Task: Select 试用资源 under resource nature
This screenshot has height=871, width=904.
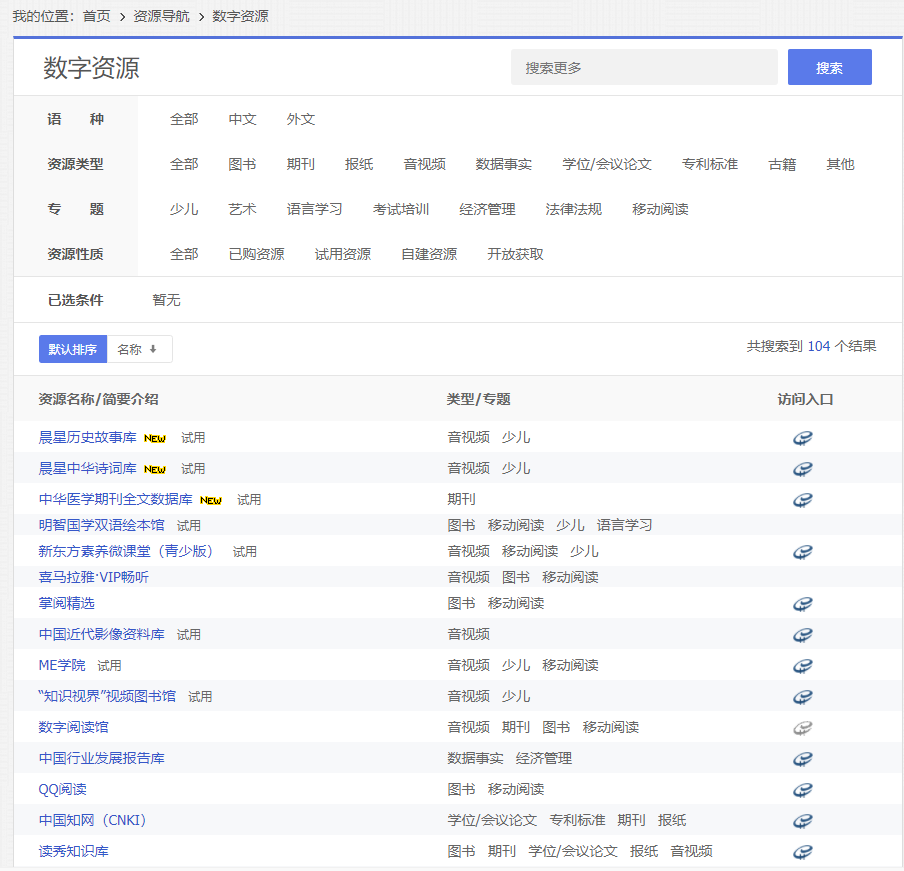Action: pos(342,254)
